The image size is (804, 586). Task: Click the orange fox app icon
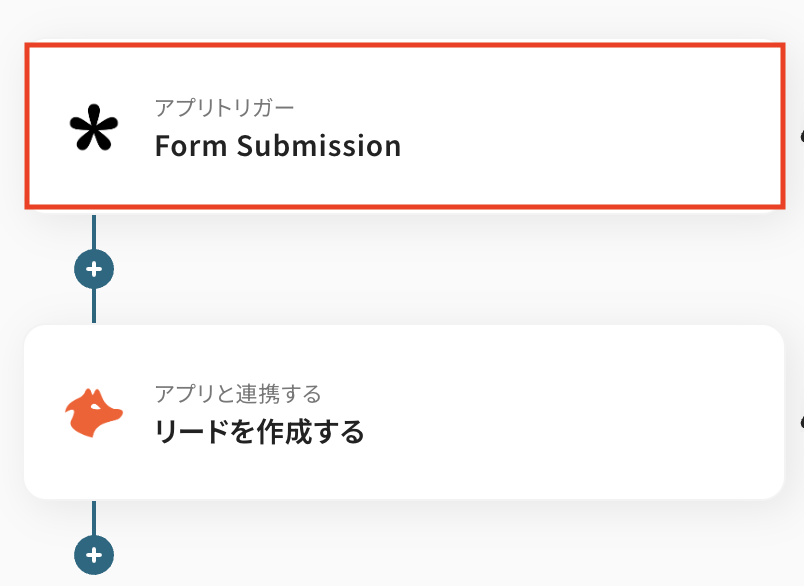(x=94, y=415)
